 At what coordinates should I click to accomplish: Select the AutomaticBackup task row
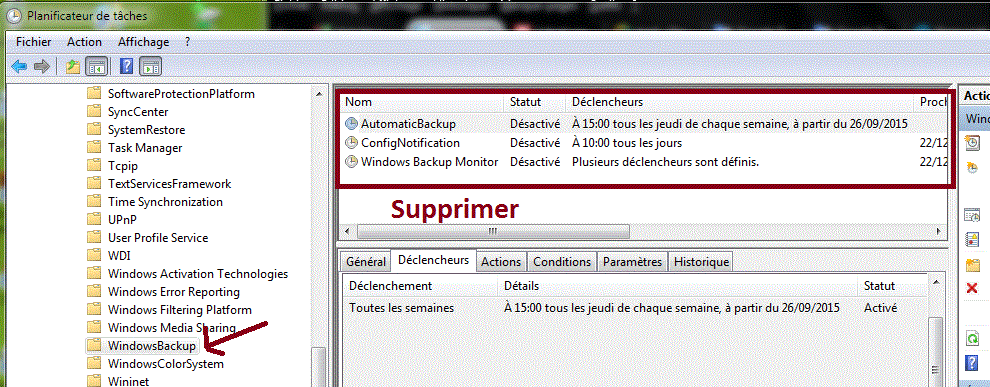pyautogui.click(x=644, y=124)
